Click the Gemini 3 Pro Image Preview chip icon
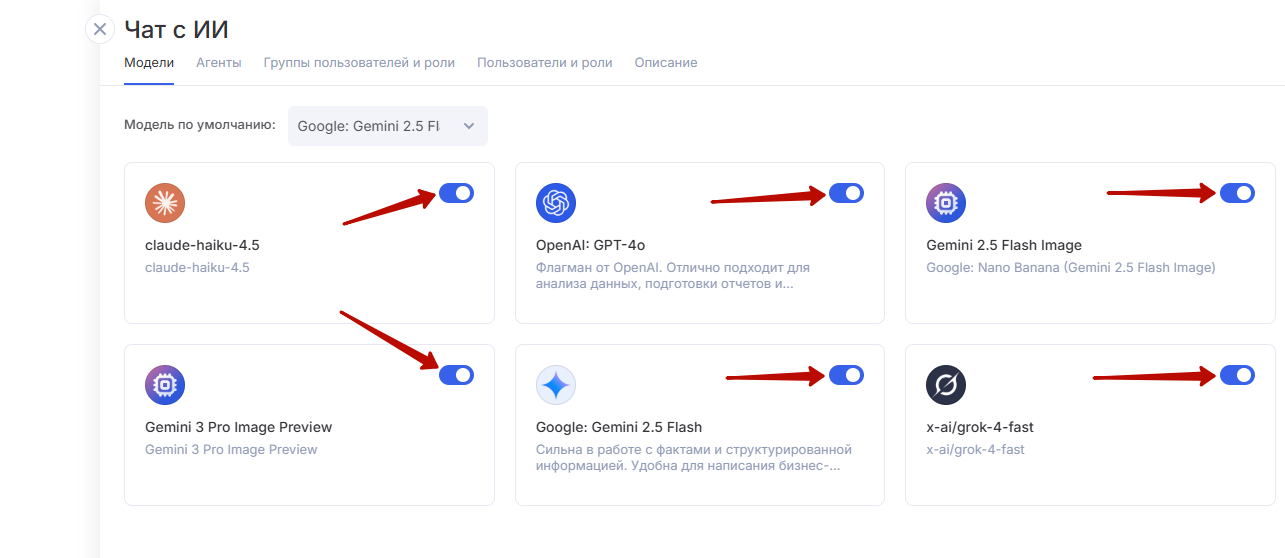 (x=165, y=385)
